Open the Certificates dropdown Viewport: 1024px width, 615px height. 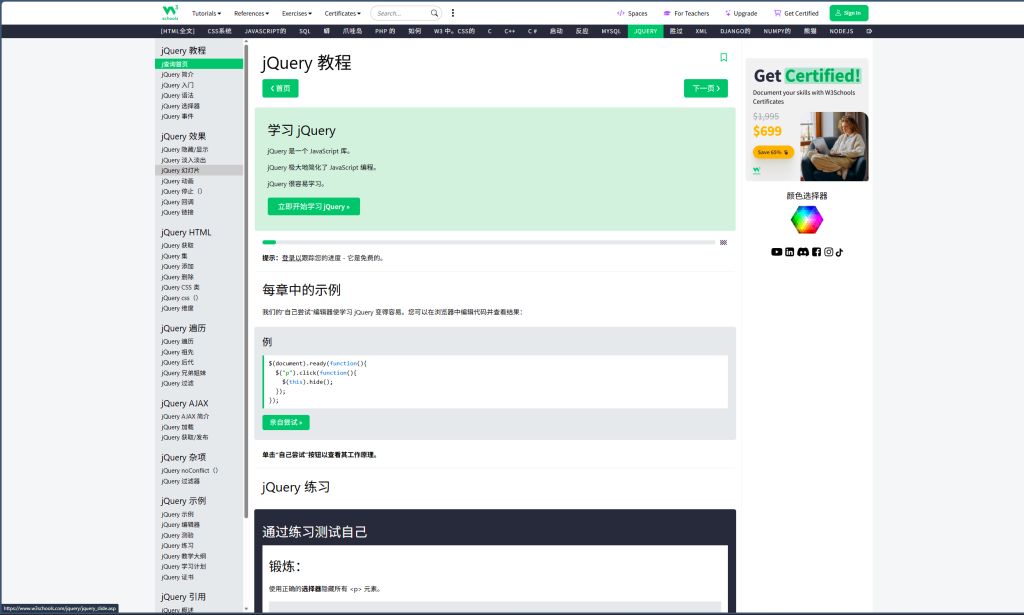pyautogui.click(x=343, y=13)
